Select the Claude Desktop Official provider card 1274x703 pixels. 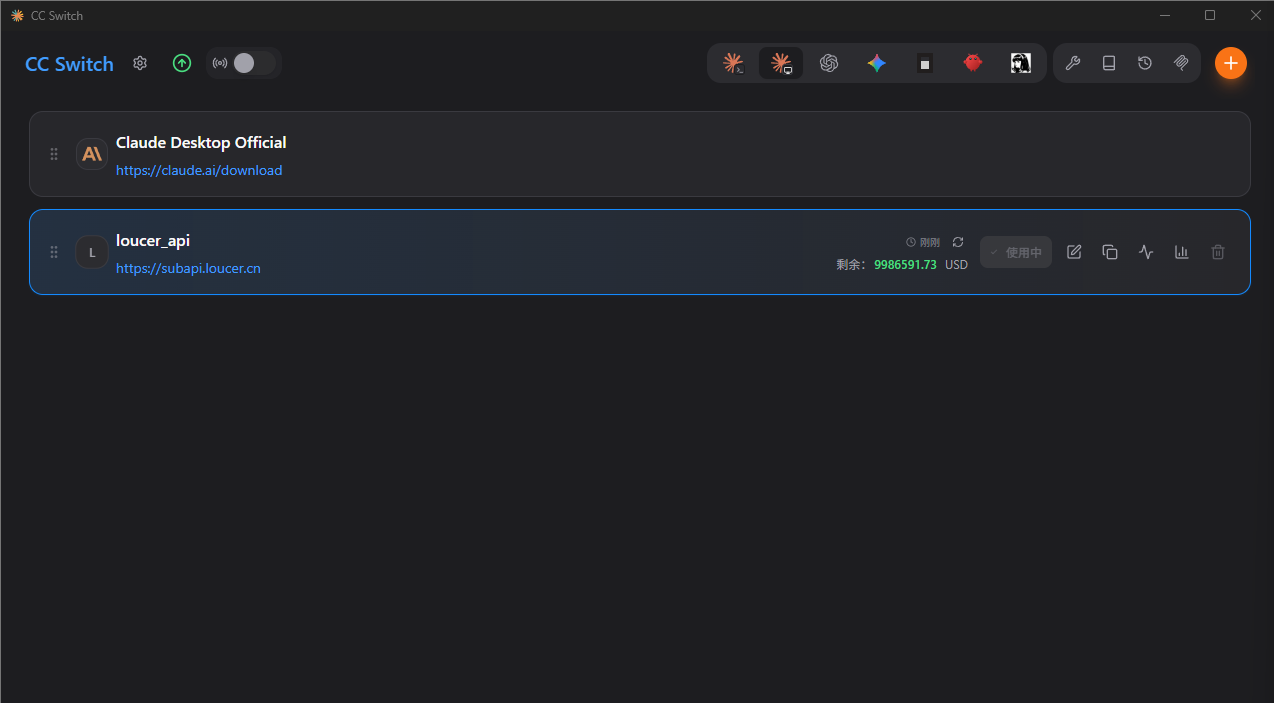coord(640,154)
